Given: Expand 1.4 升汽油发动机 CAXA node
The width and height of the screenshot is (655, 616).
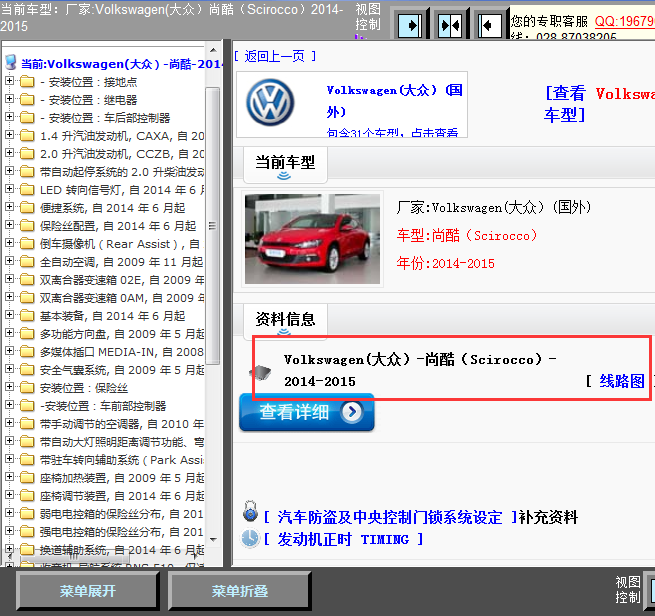Looking at the screenshot, I should pos(9,134).
